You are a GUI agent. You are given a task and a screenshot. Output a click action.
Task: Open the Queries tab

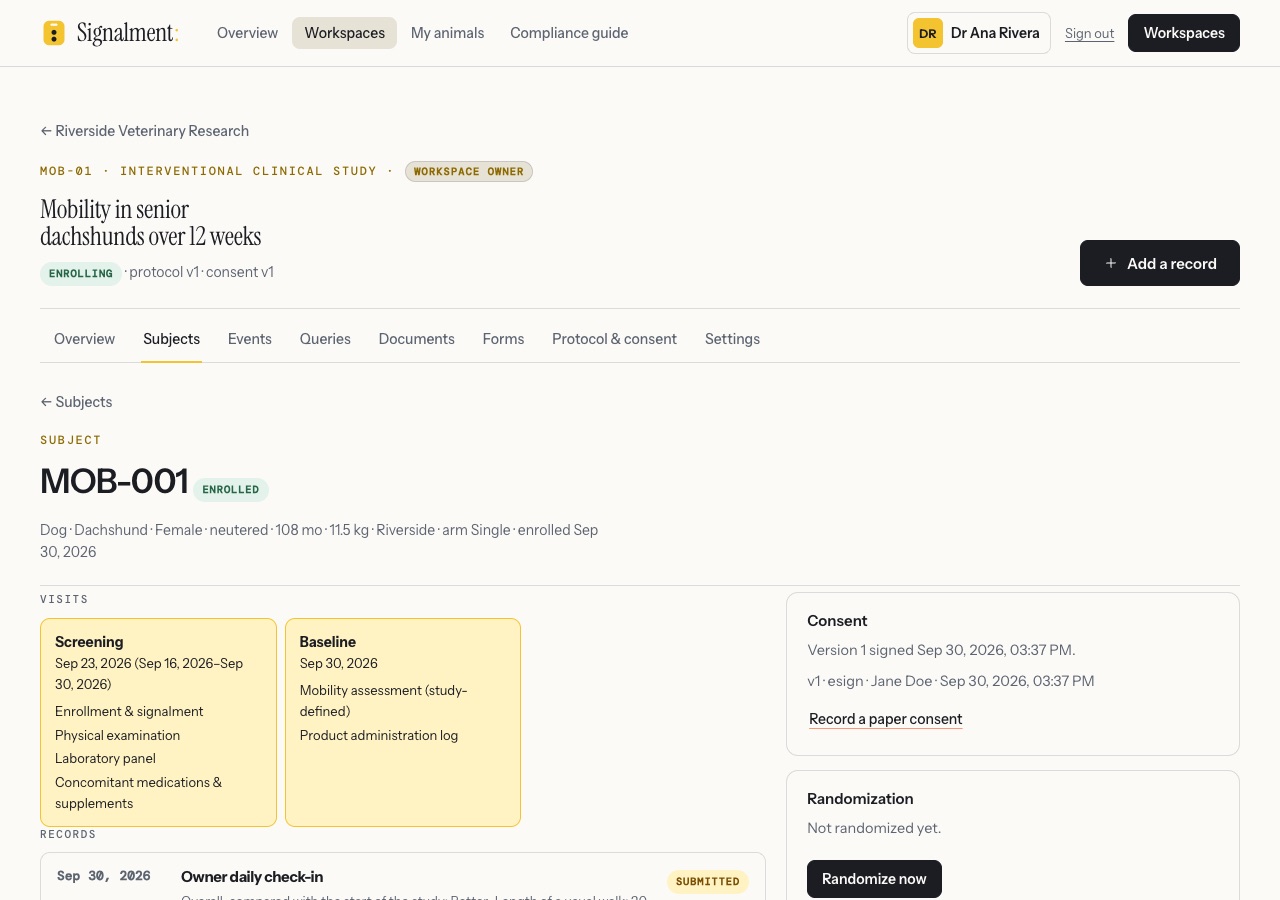[x=325, y=339]
